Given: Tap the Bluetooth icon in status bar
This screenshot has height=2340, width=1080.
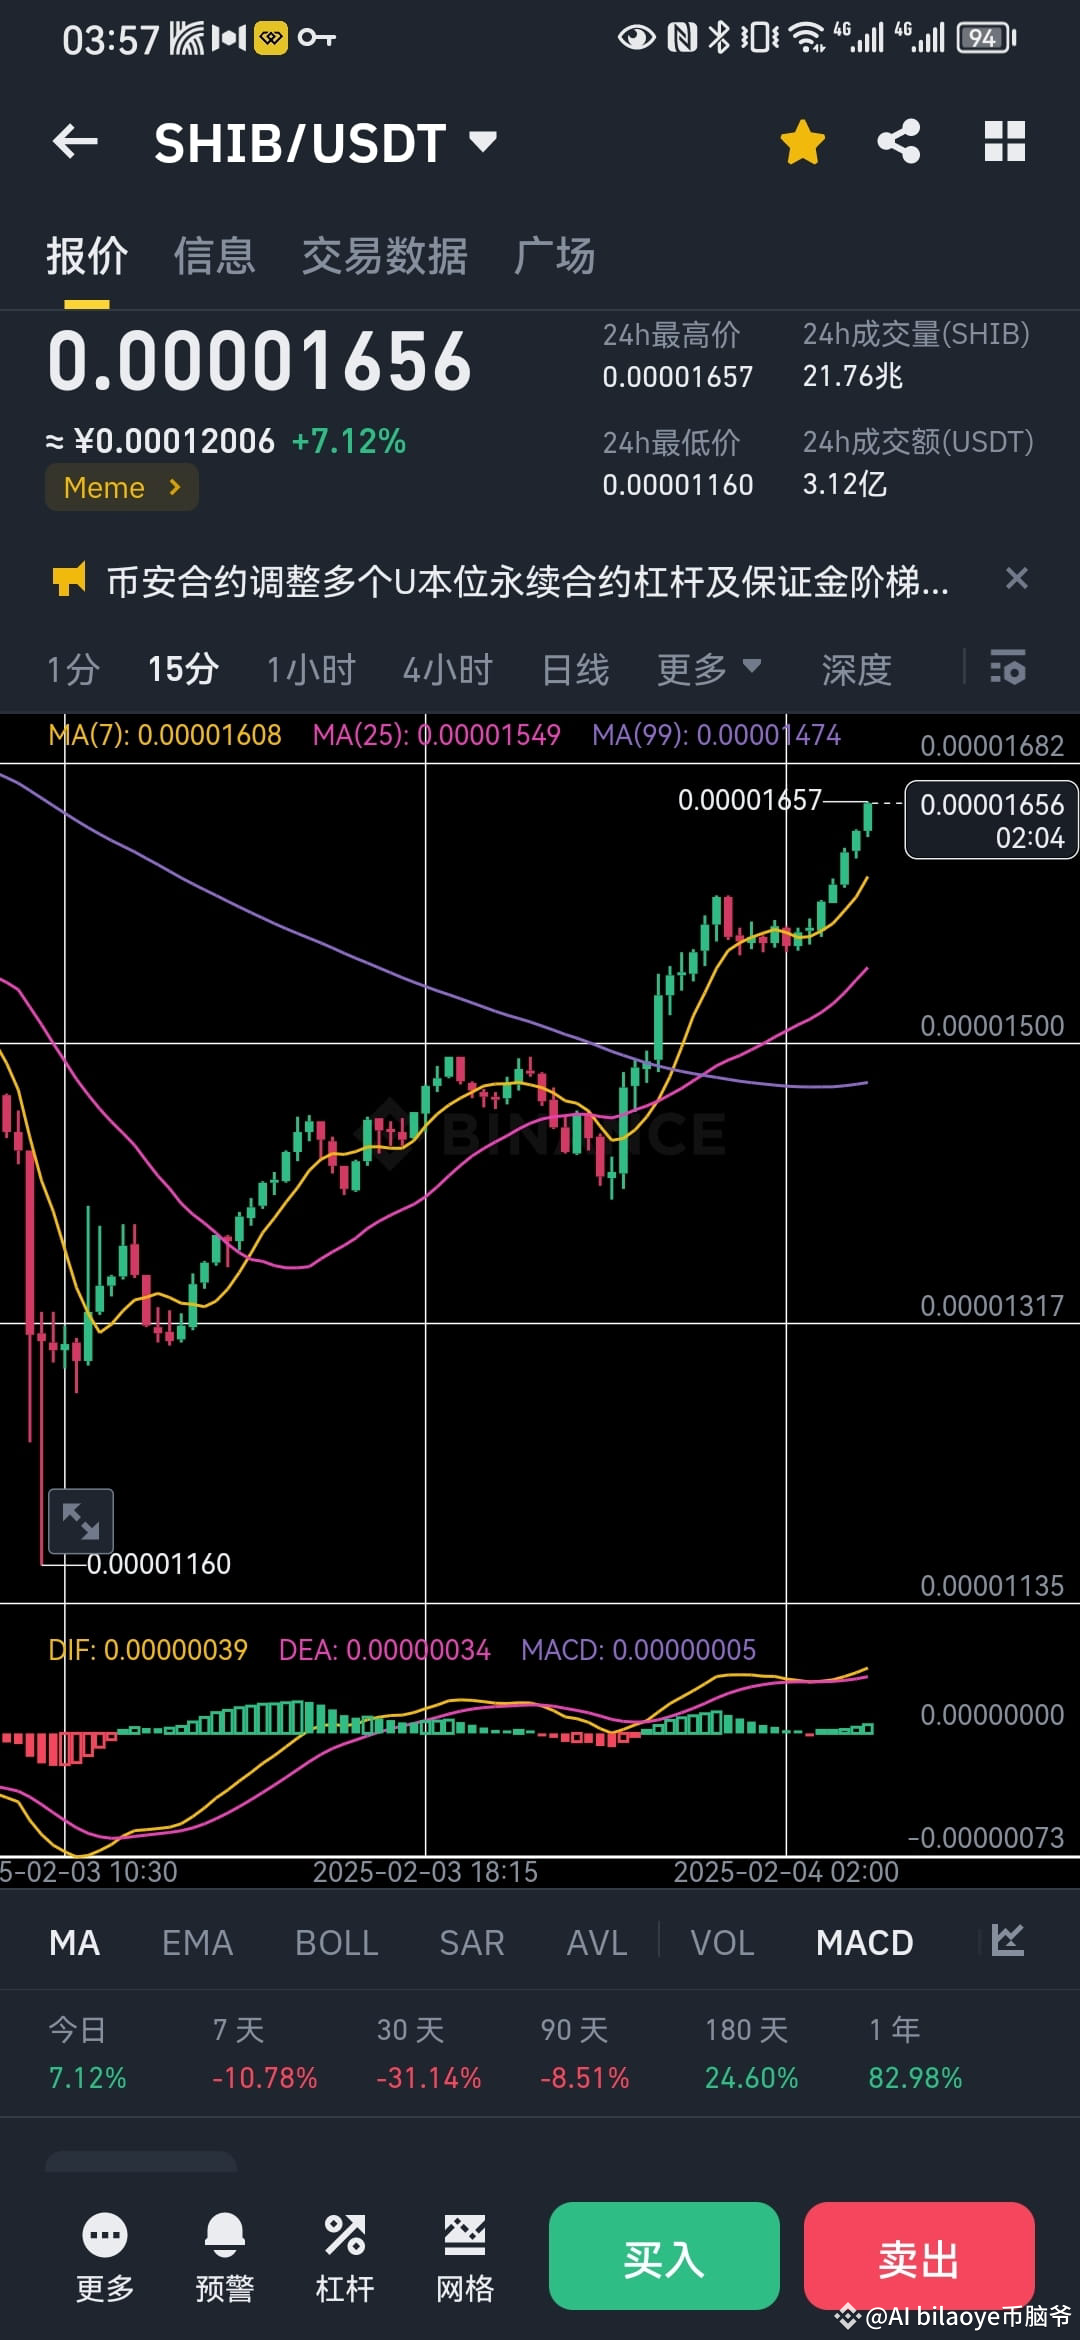Looking at the screenshot, I should (719, 38).
